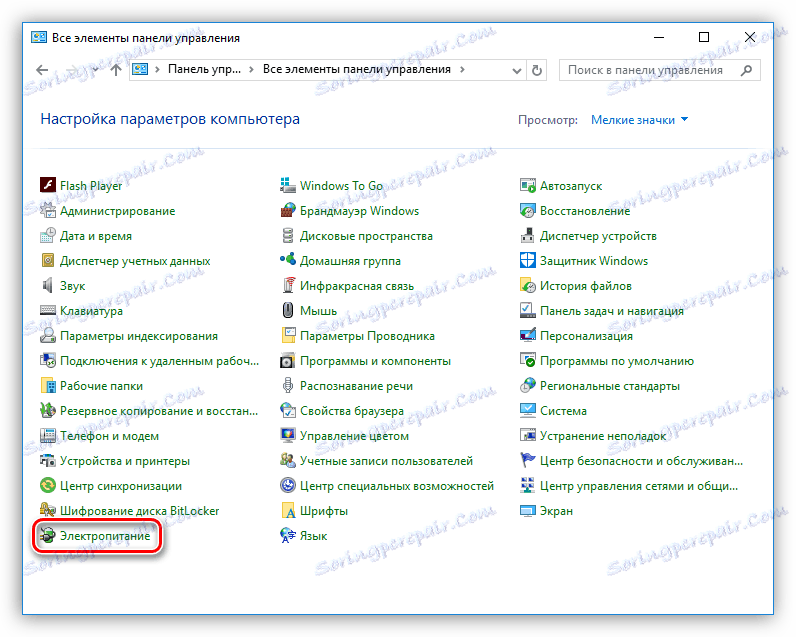Image resolution: width=796 pixels, height=637 pixels.
Task: Click the Панель упр... breadcrumb
Action: click(x=204, y=69)
